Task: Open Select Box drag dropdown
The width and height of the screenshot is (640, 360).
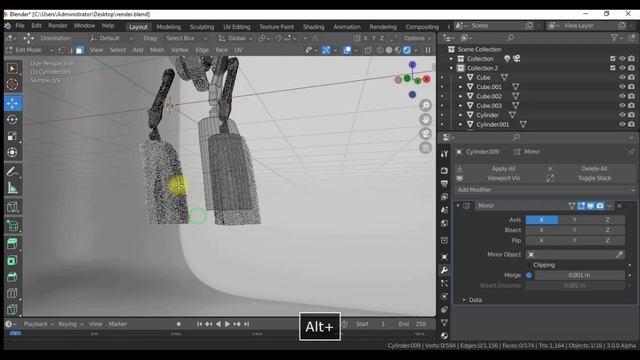Action: (186, 38)
